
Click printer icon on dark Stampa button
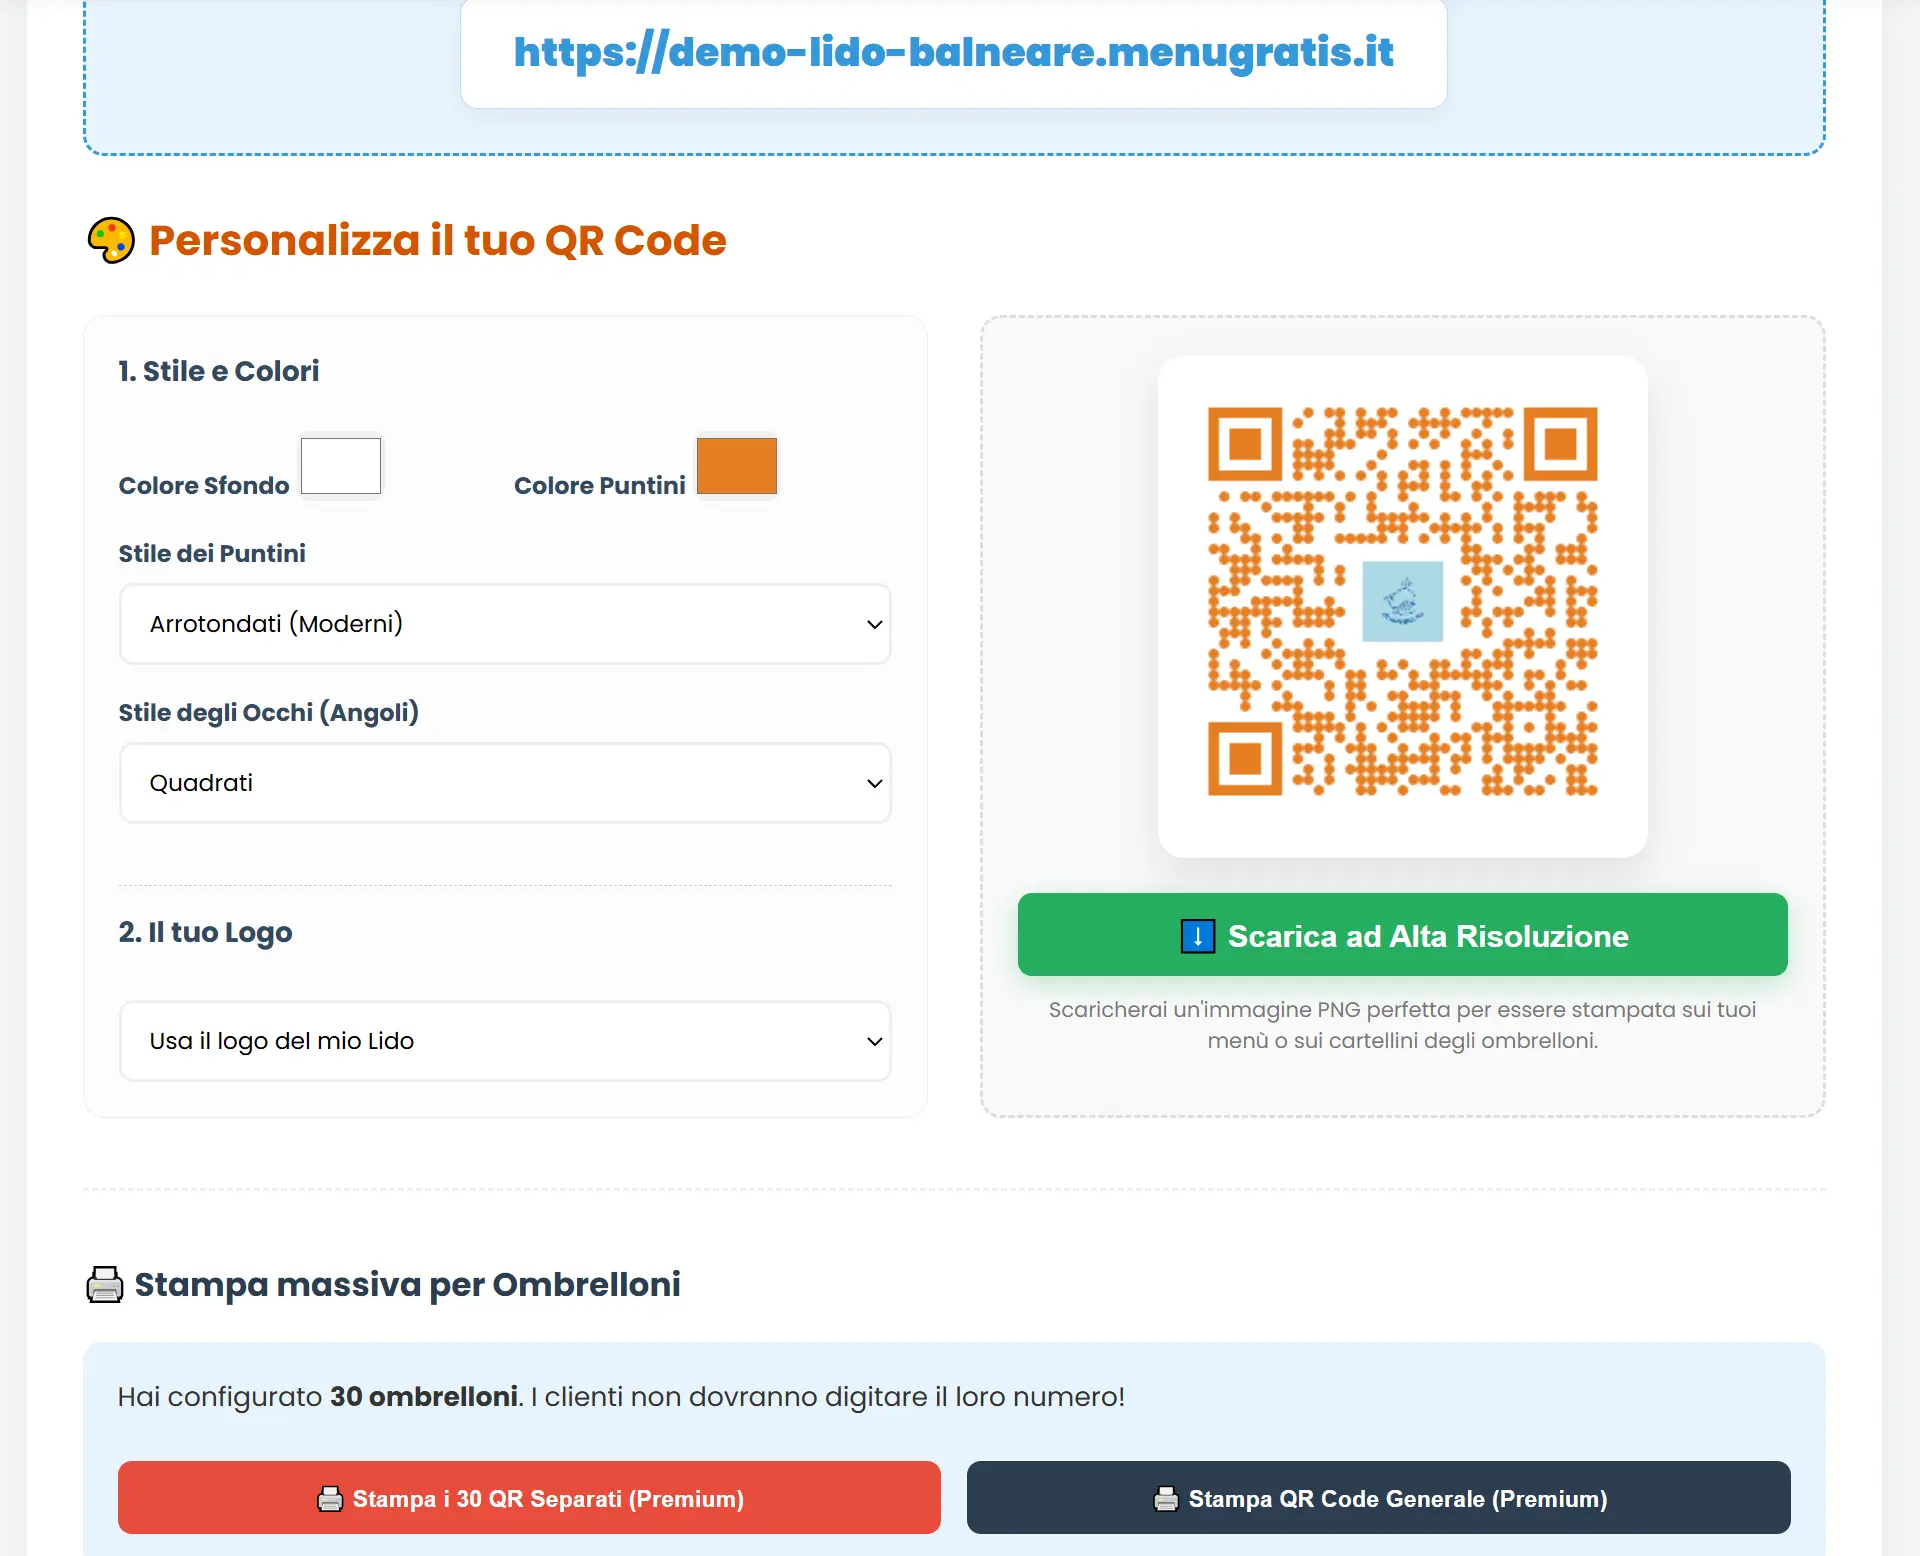tap(1166, 1499)
